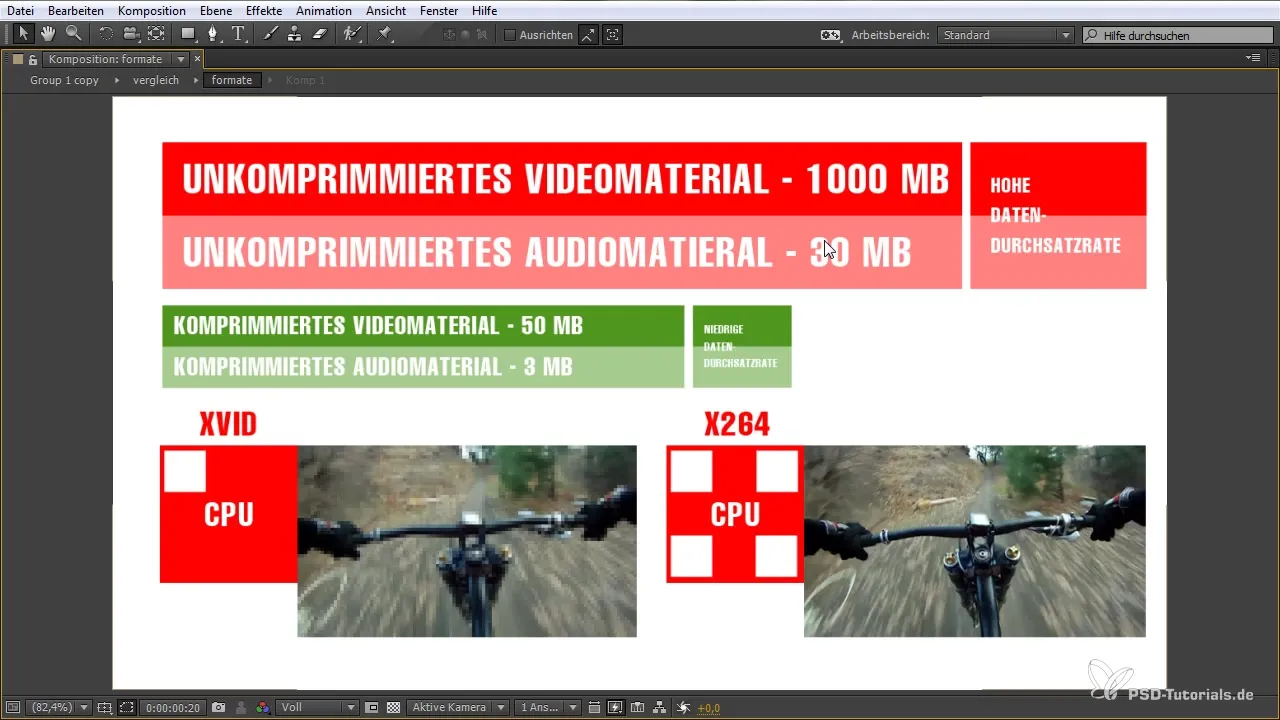1280x720 pixels.
Task: Select the Rotation tool
Action: [x=106, y=34]
